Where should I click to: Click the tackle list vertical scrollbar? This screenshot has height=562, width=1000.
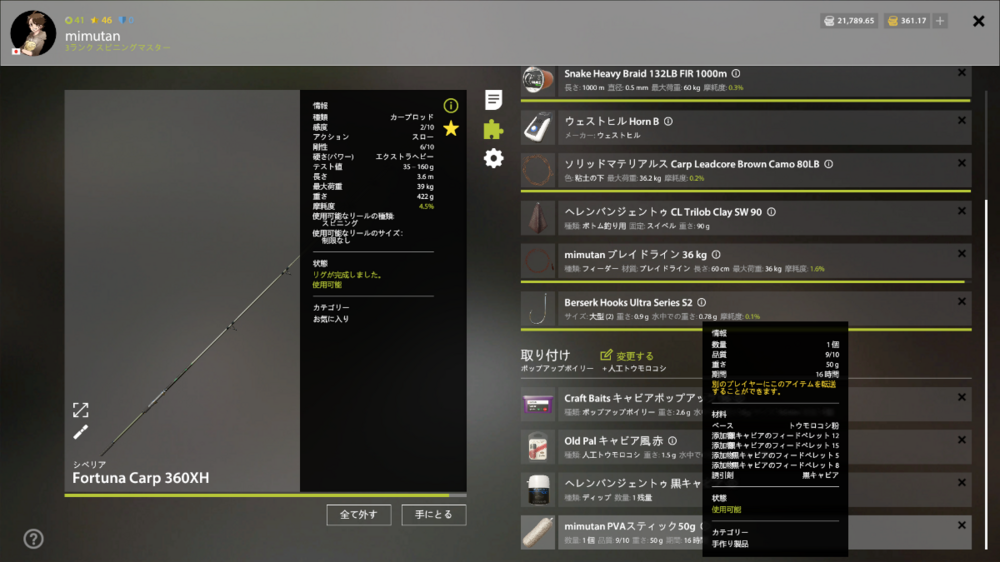click(x=986, y=373)
